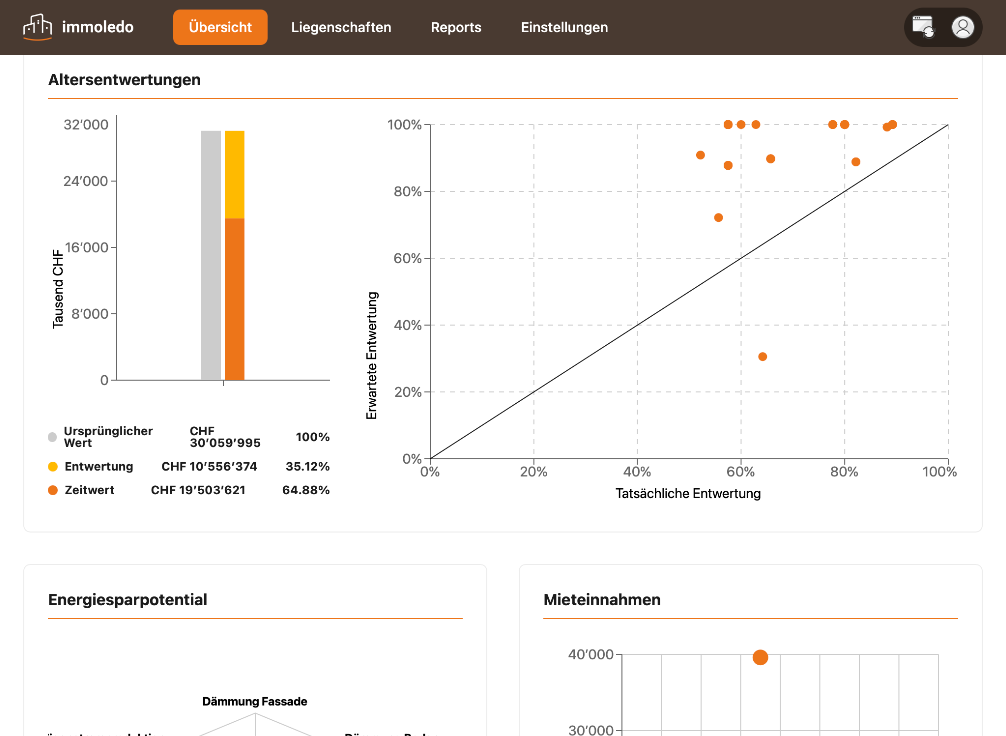Click the orange Zeitwert legend dot
1006x736 pixels.
point(53,490)
